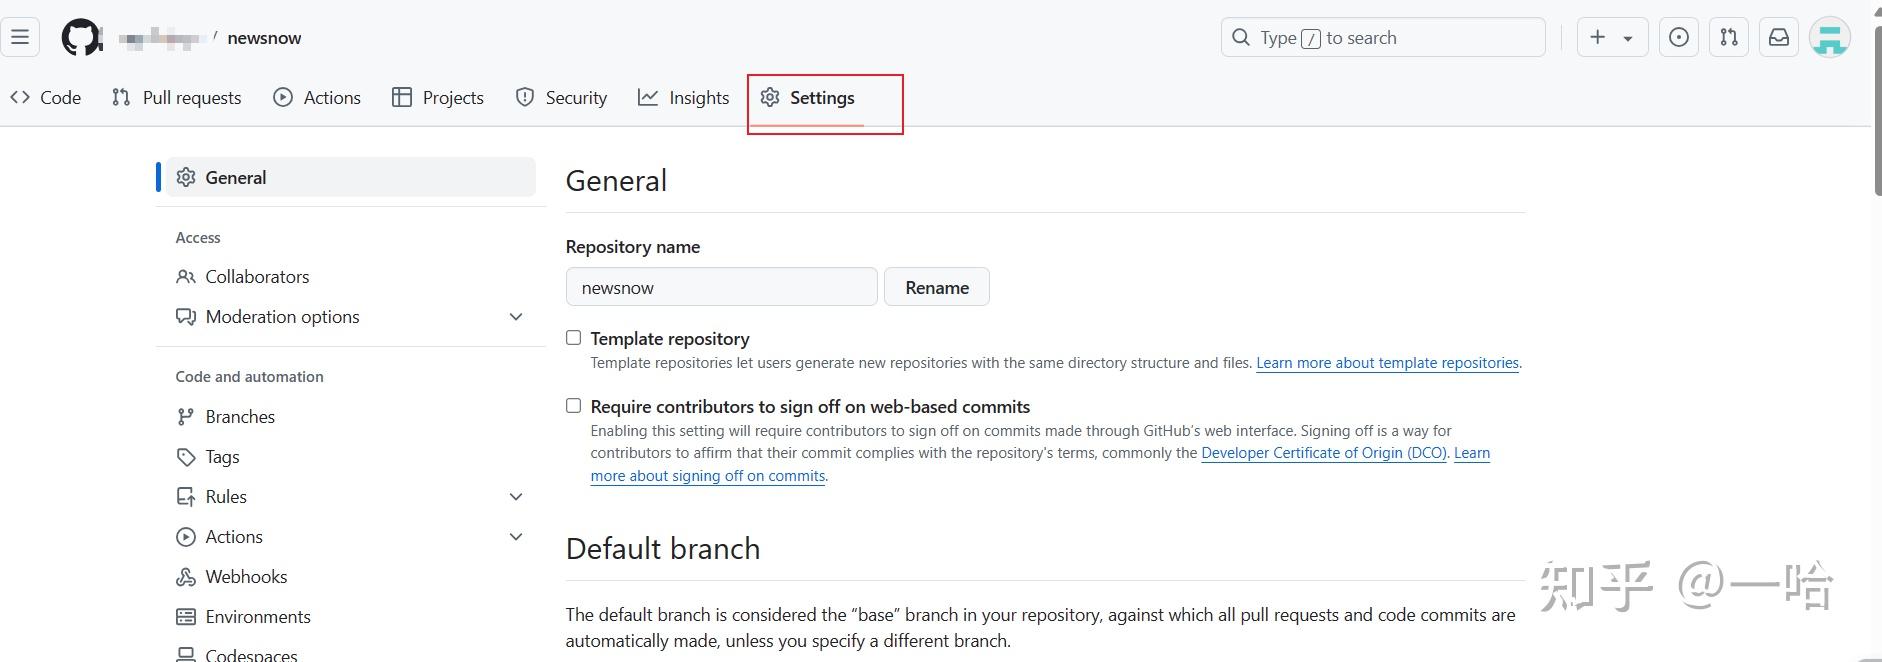Open the create new dropdown arrow
Screen dimensions: 1882x662
point(1626,36)
